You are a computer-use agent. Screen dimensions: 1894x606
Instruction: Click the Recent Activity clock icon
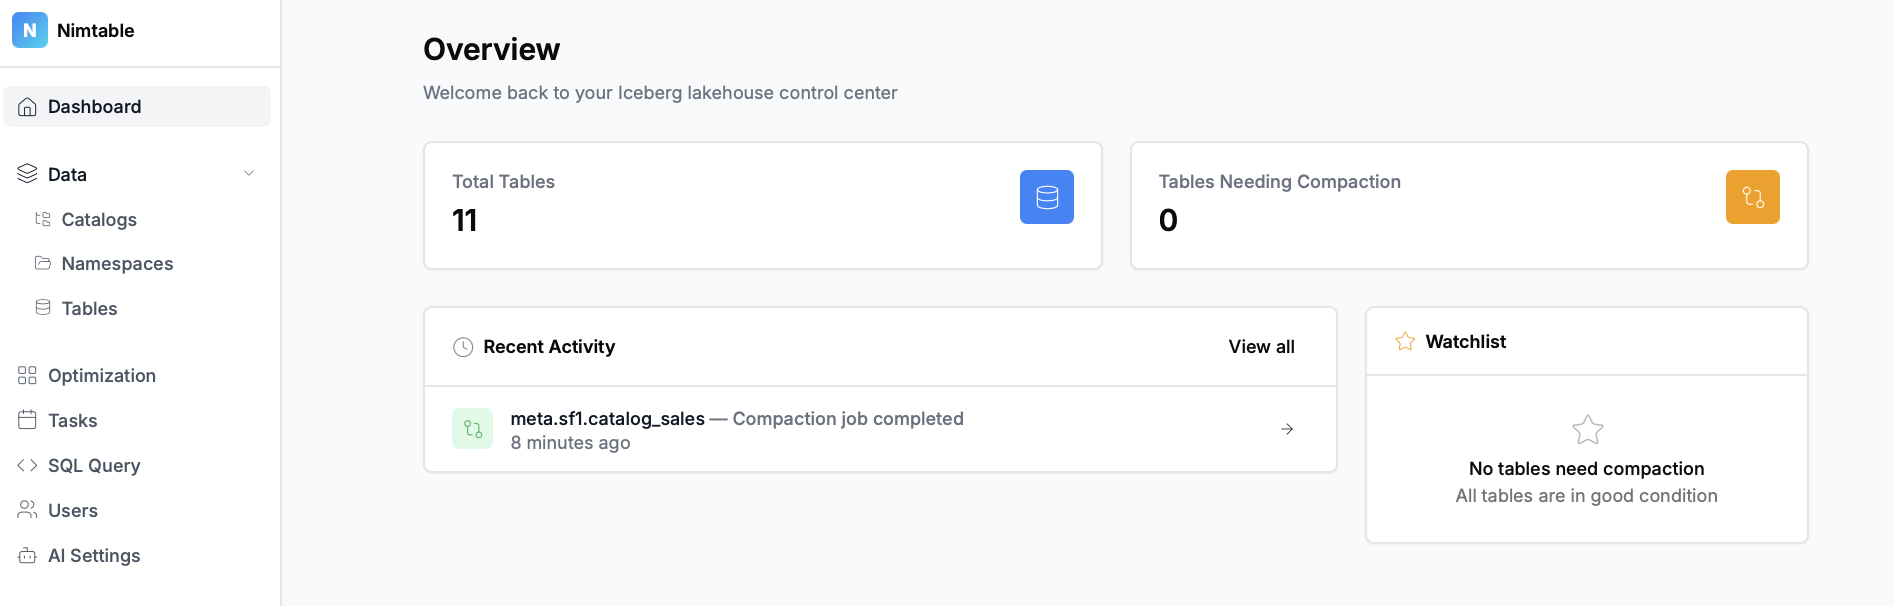pyautogui.click(x=463, y=347)
